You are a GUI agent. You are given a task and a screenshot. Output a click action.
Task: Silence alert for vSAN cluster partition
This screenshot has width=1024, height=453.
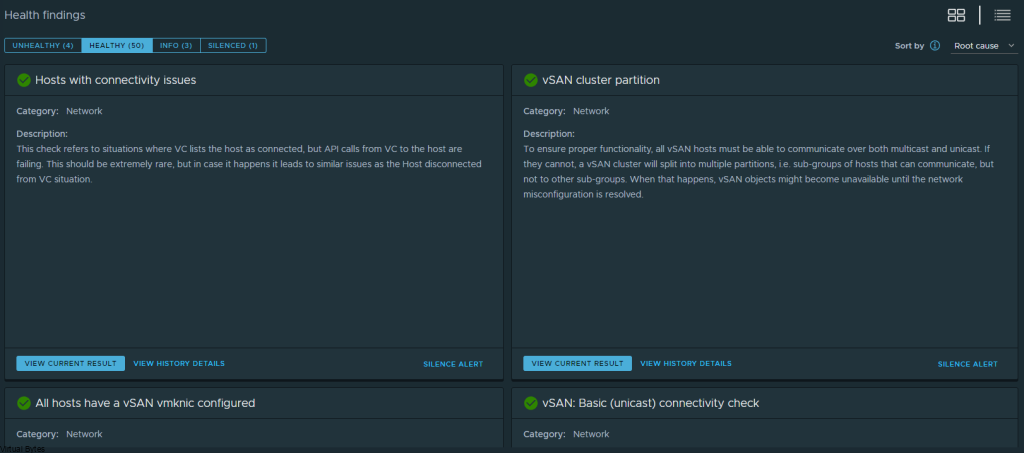(x=968, y=364)
